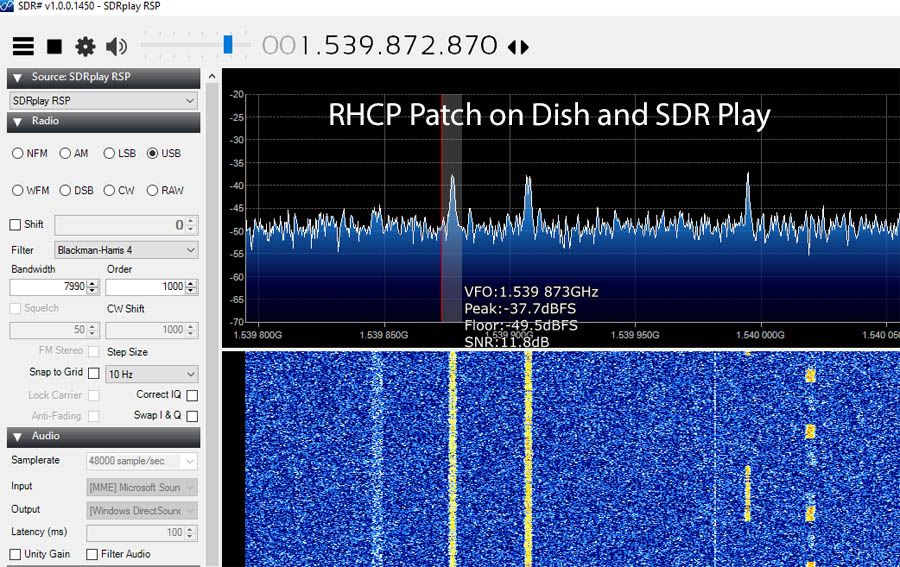The image size is (900, 567).
Task: Open the Blackman-Harris 4 filter dropdown
Action: [126, 250]
